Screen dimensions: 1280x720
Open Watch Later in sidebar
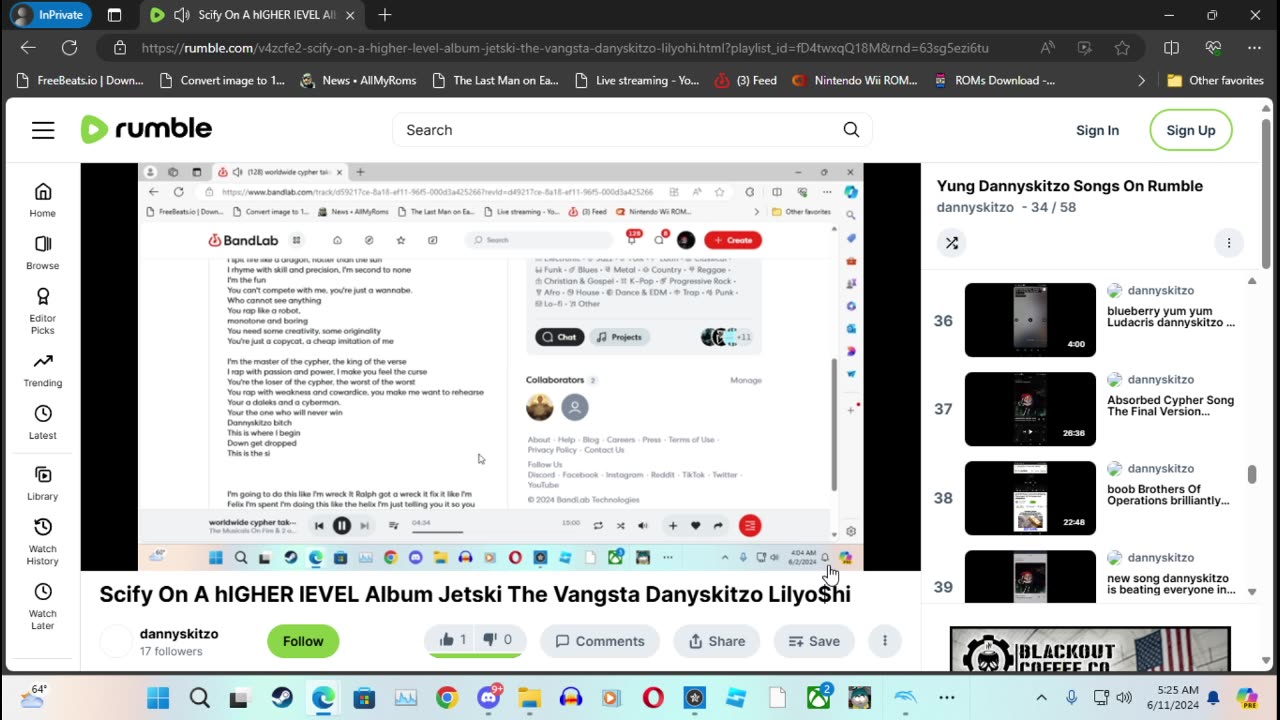tap(42, 607)
